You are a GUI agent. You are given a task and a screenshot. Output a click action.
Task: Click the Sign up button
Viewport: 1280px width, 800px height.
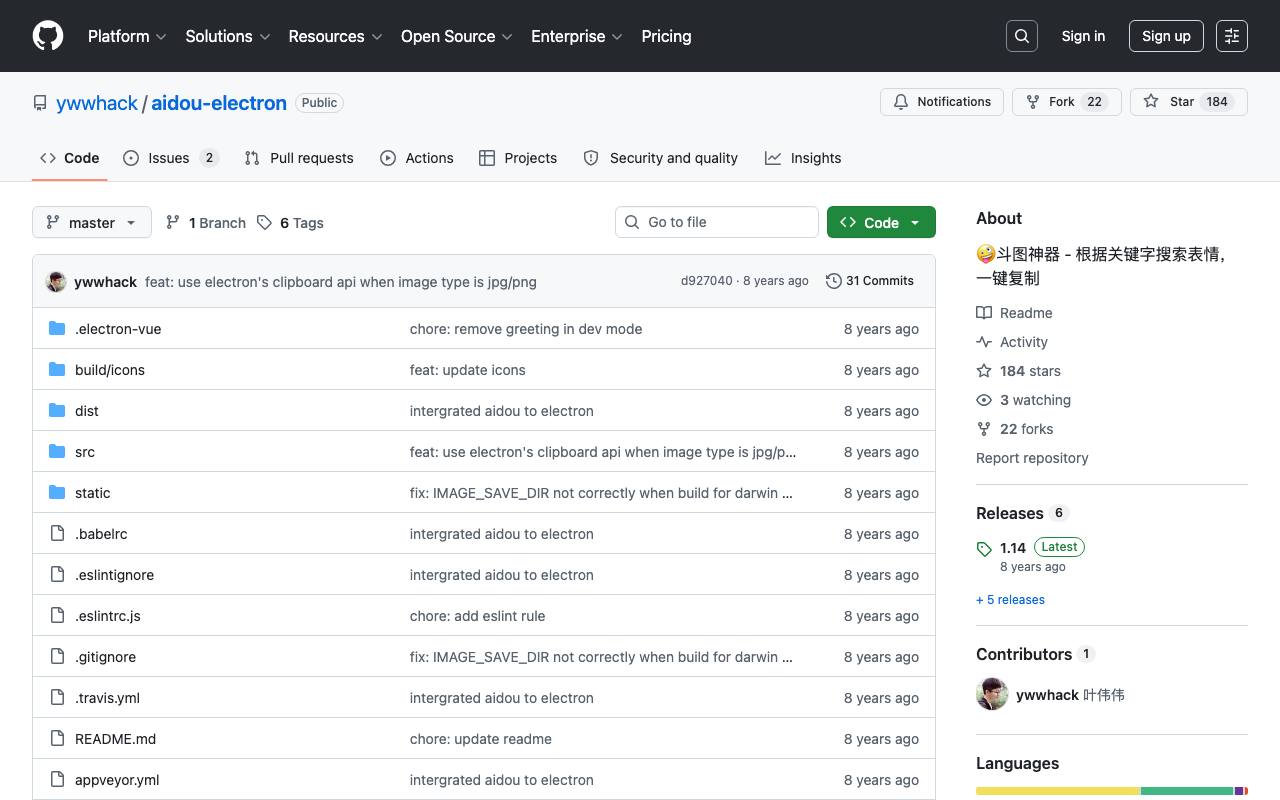pos(1166,36)
